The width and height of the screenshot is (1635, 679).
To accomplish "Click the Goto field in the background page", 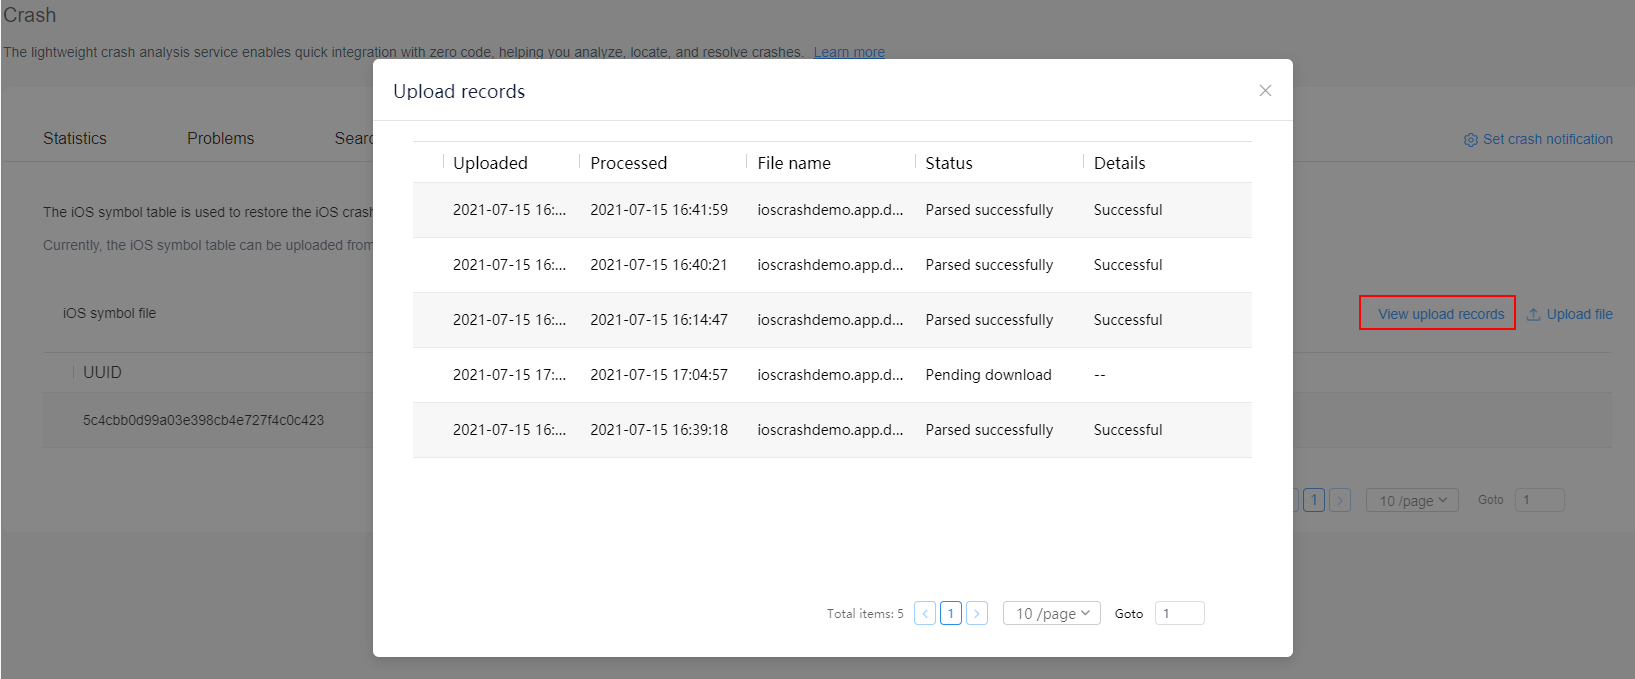I will point(1539,500).
